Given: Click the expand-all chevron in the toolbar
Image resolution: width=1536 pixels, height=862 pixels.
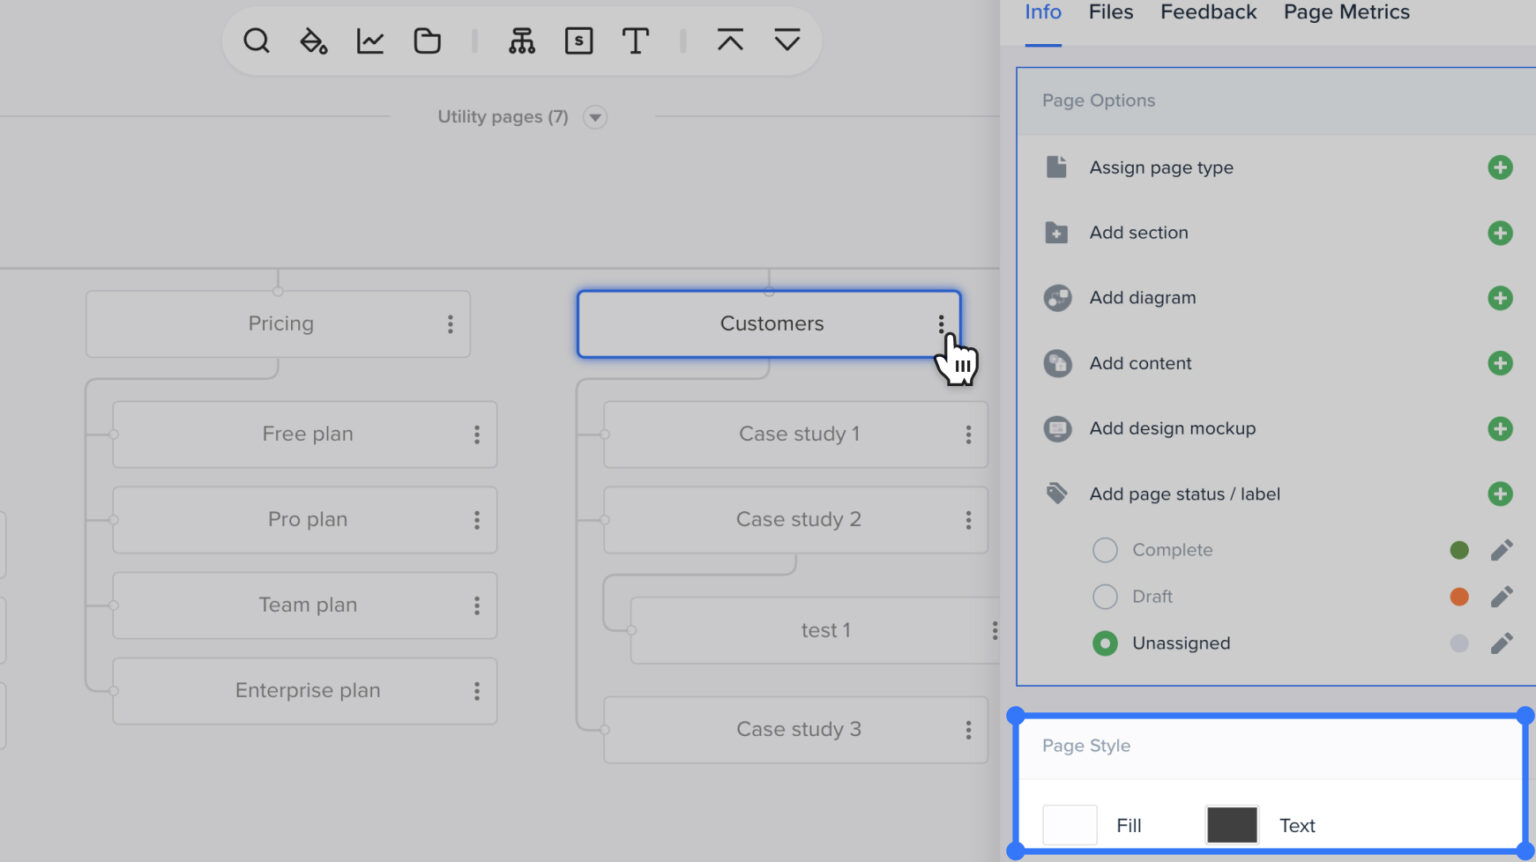Looking at the screenshot, I should tap(788, 41).
